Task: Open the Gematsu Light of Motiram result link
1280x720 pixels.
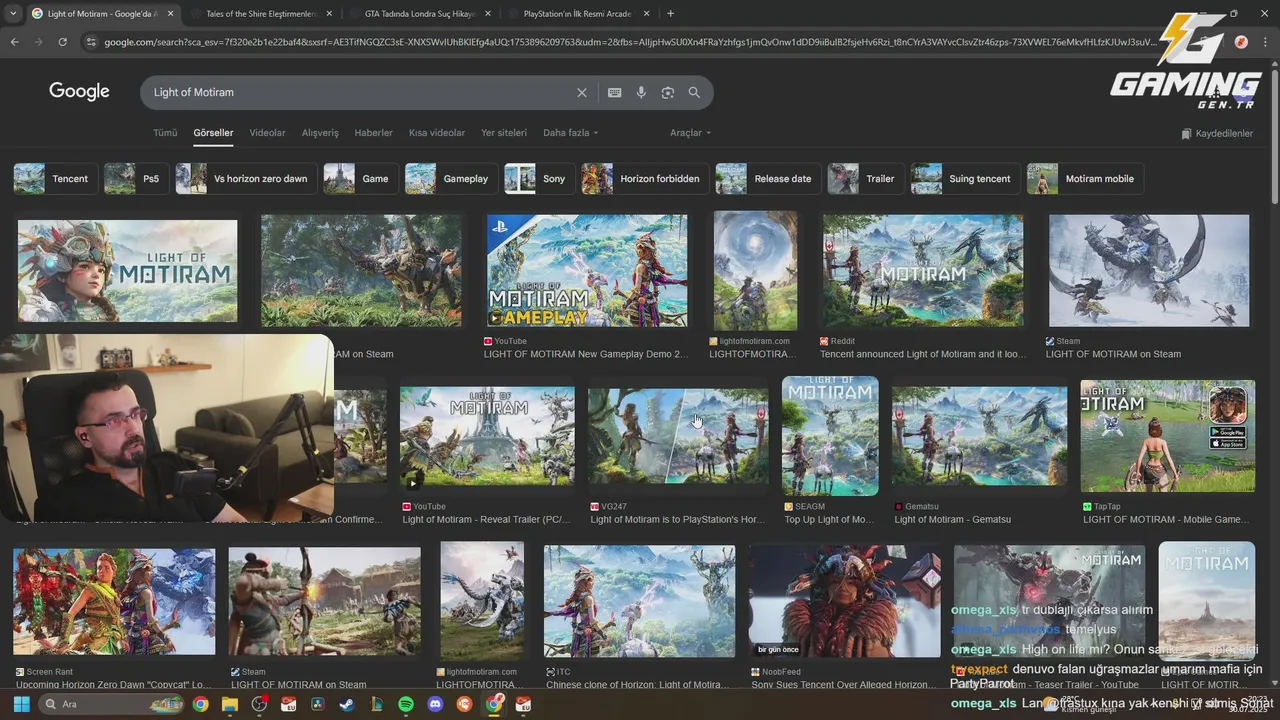Action: coord(952,519)
